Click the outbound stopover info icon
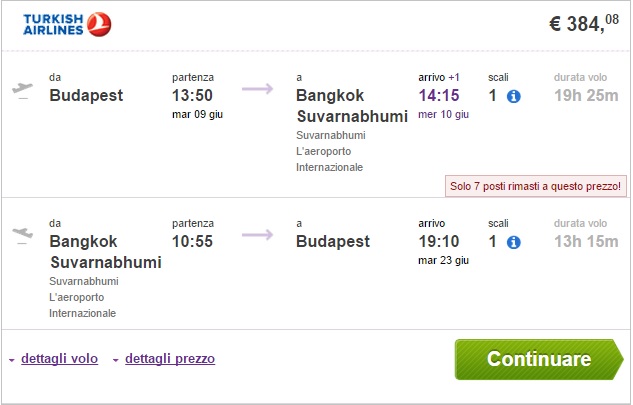633x405 pixels. (514, 97)
